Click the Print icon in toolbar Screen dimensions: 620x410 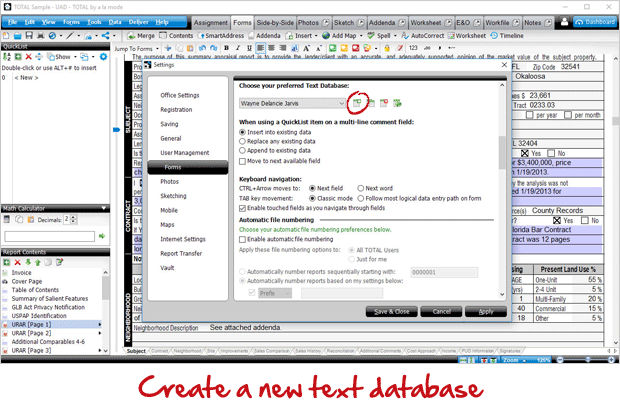pyautogui.click(x=40, y=36)
